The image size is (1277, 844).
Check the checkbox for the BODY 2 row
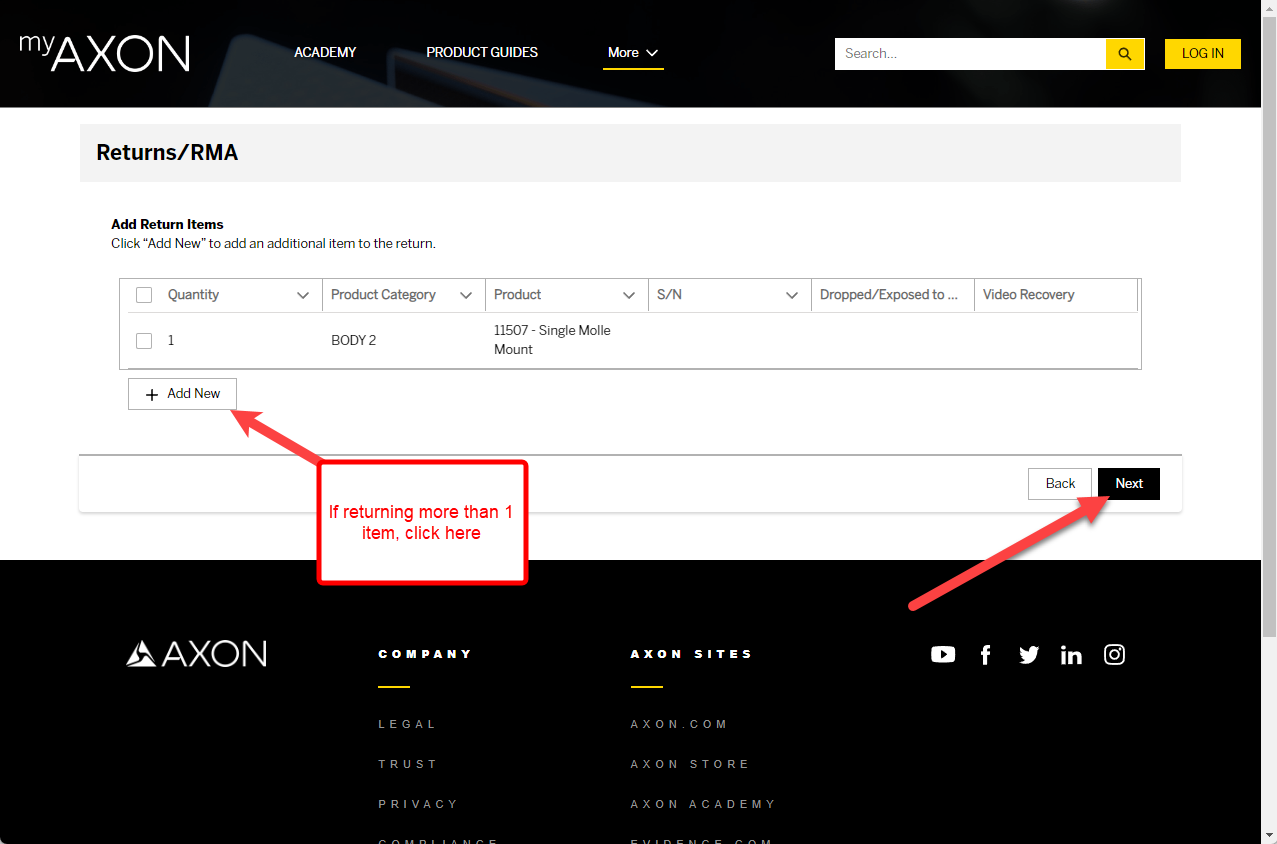[143, 340]
